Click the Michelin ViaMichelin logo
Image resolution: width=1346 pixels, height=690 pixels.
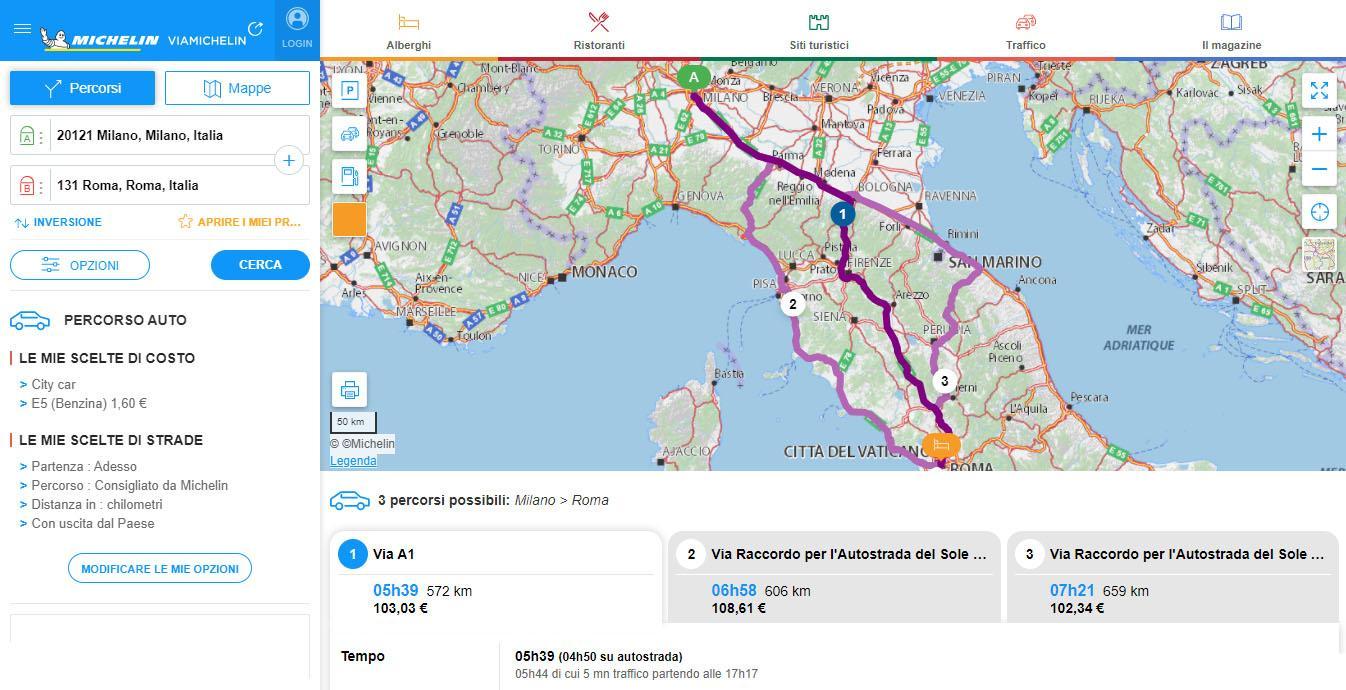pos(143,39)
